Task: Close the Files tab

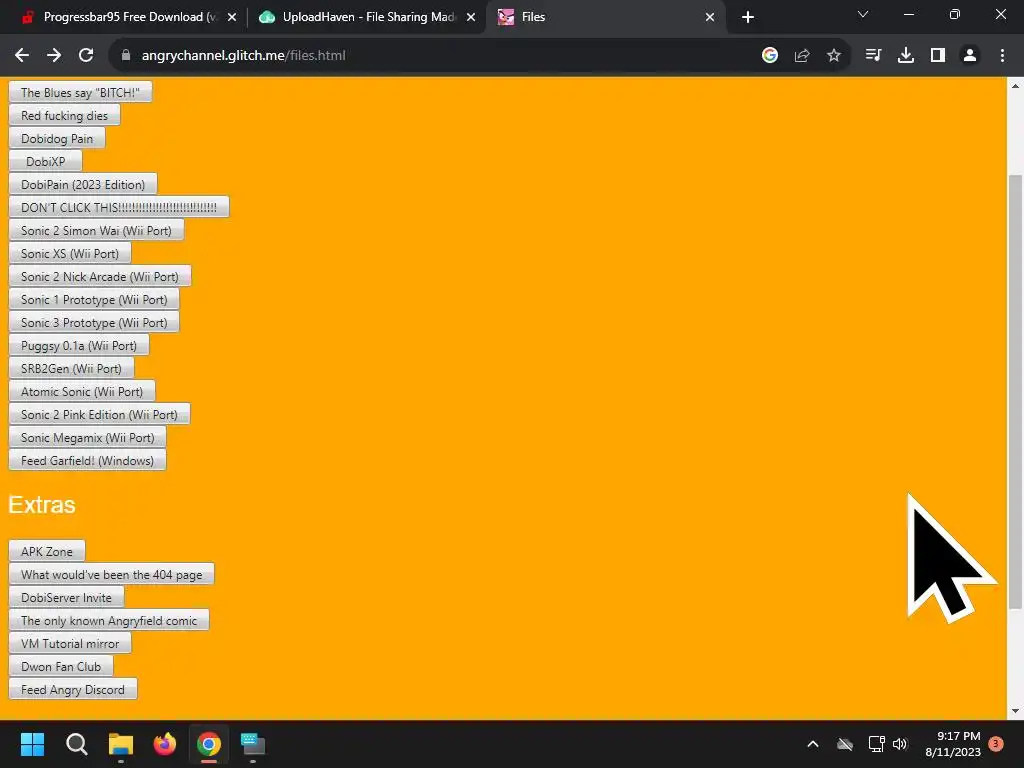Action: (710, 17)
